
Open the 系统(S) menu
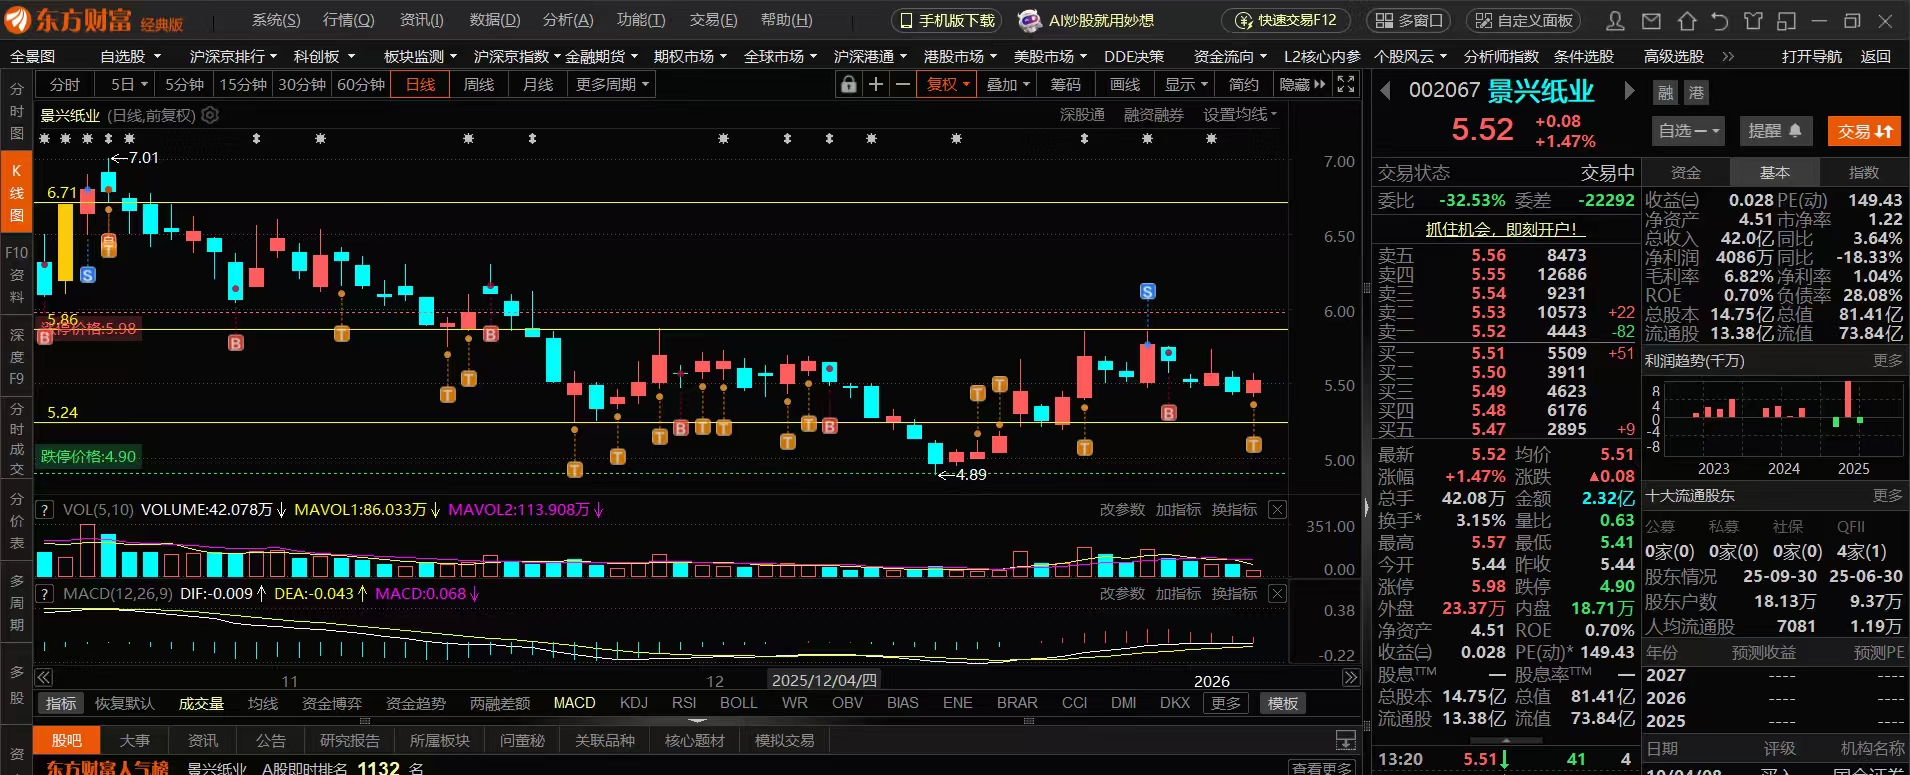(276, 20)
